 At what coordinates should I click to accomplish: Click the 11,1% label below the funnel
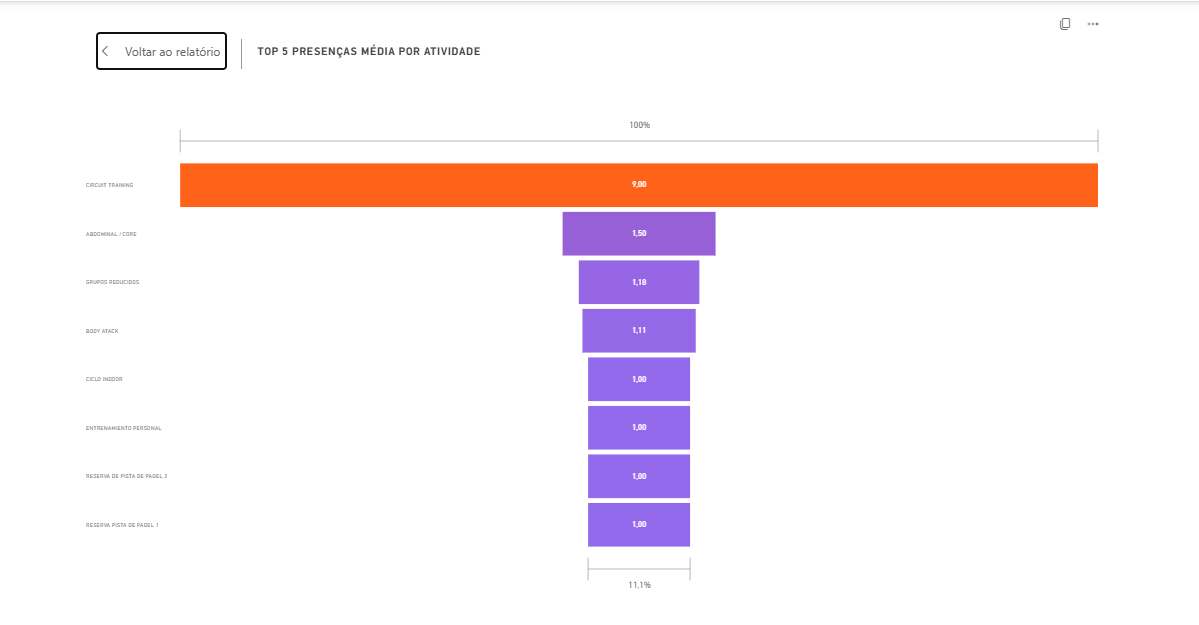(x=639, y=585)
